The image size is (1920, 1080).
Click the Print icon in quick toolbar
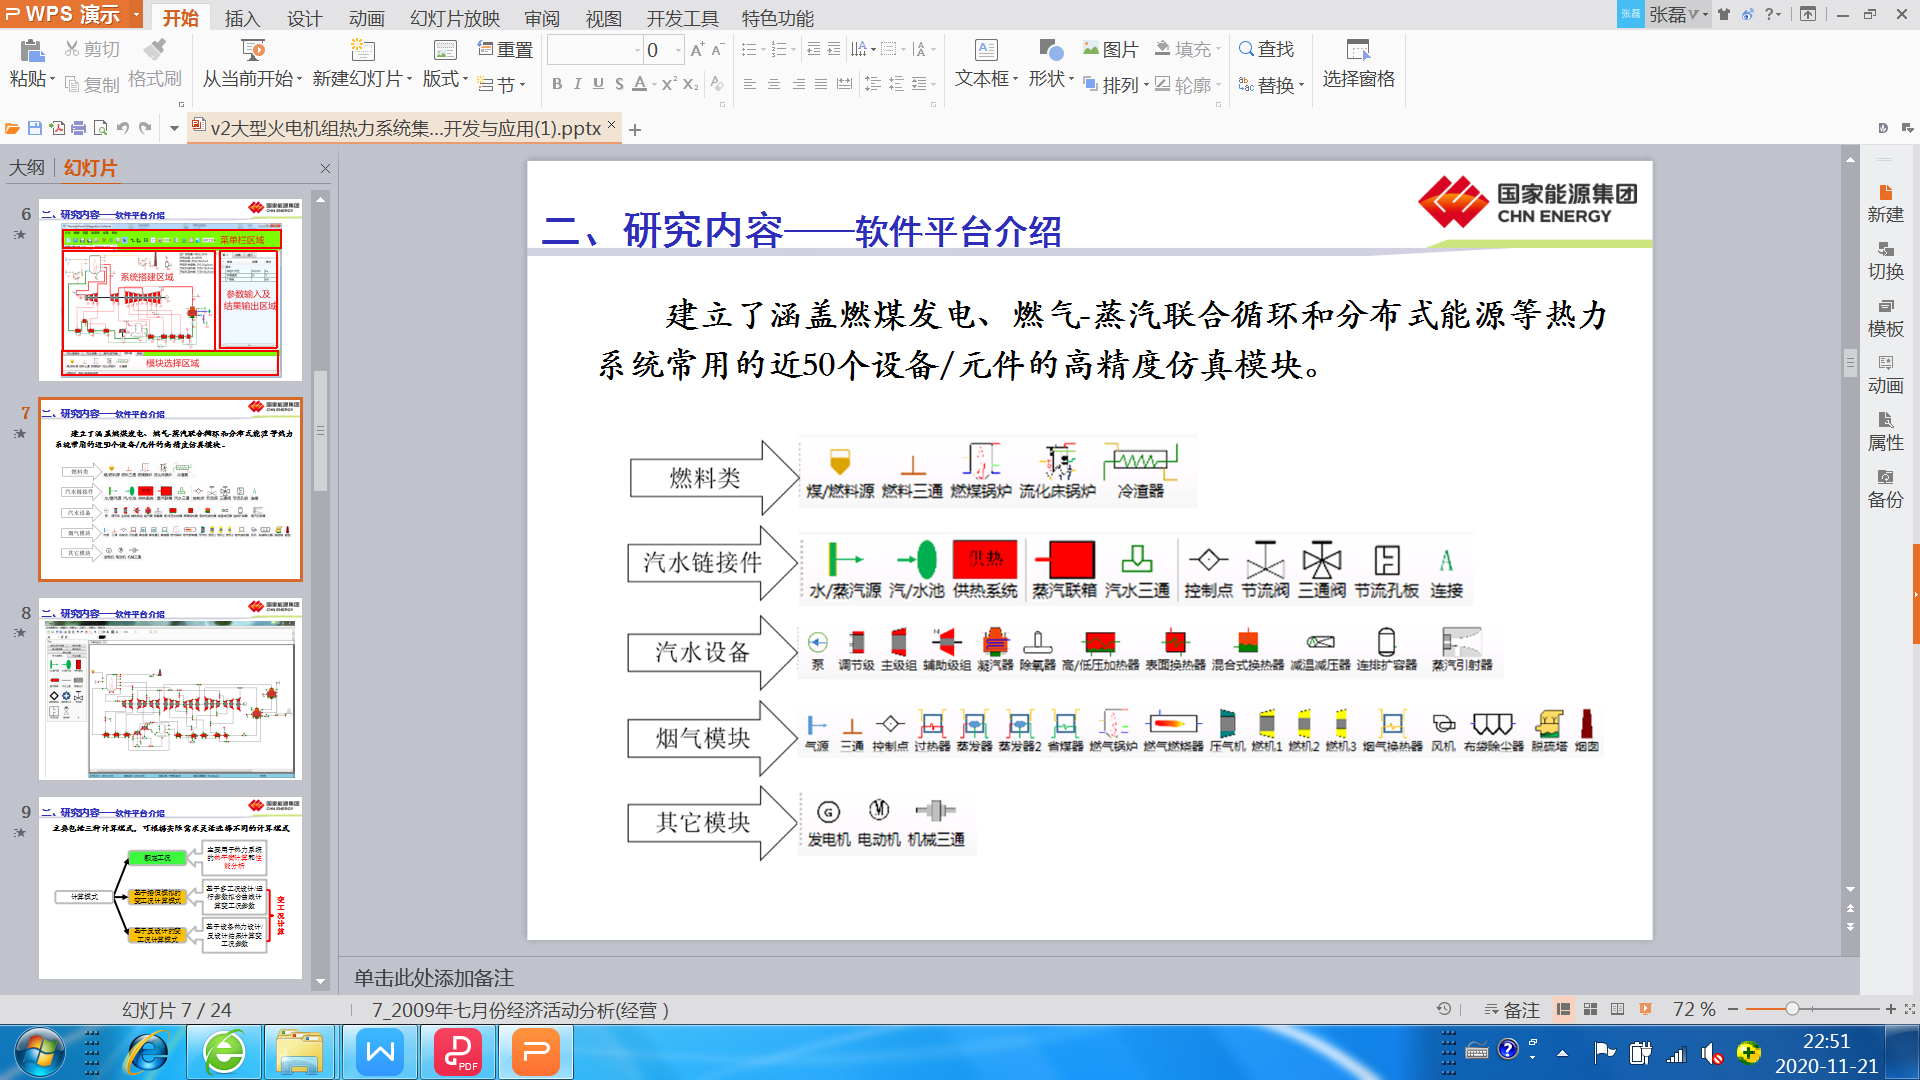tap(78, 128)
